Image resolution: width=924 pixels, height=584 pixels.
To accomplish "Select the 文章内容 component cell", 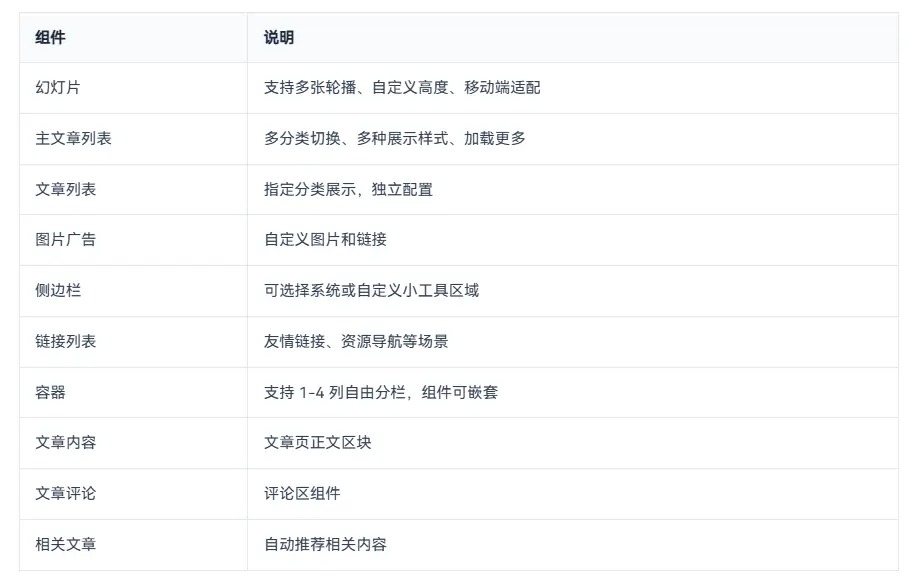I will click(66, 442).
